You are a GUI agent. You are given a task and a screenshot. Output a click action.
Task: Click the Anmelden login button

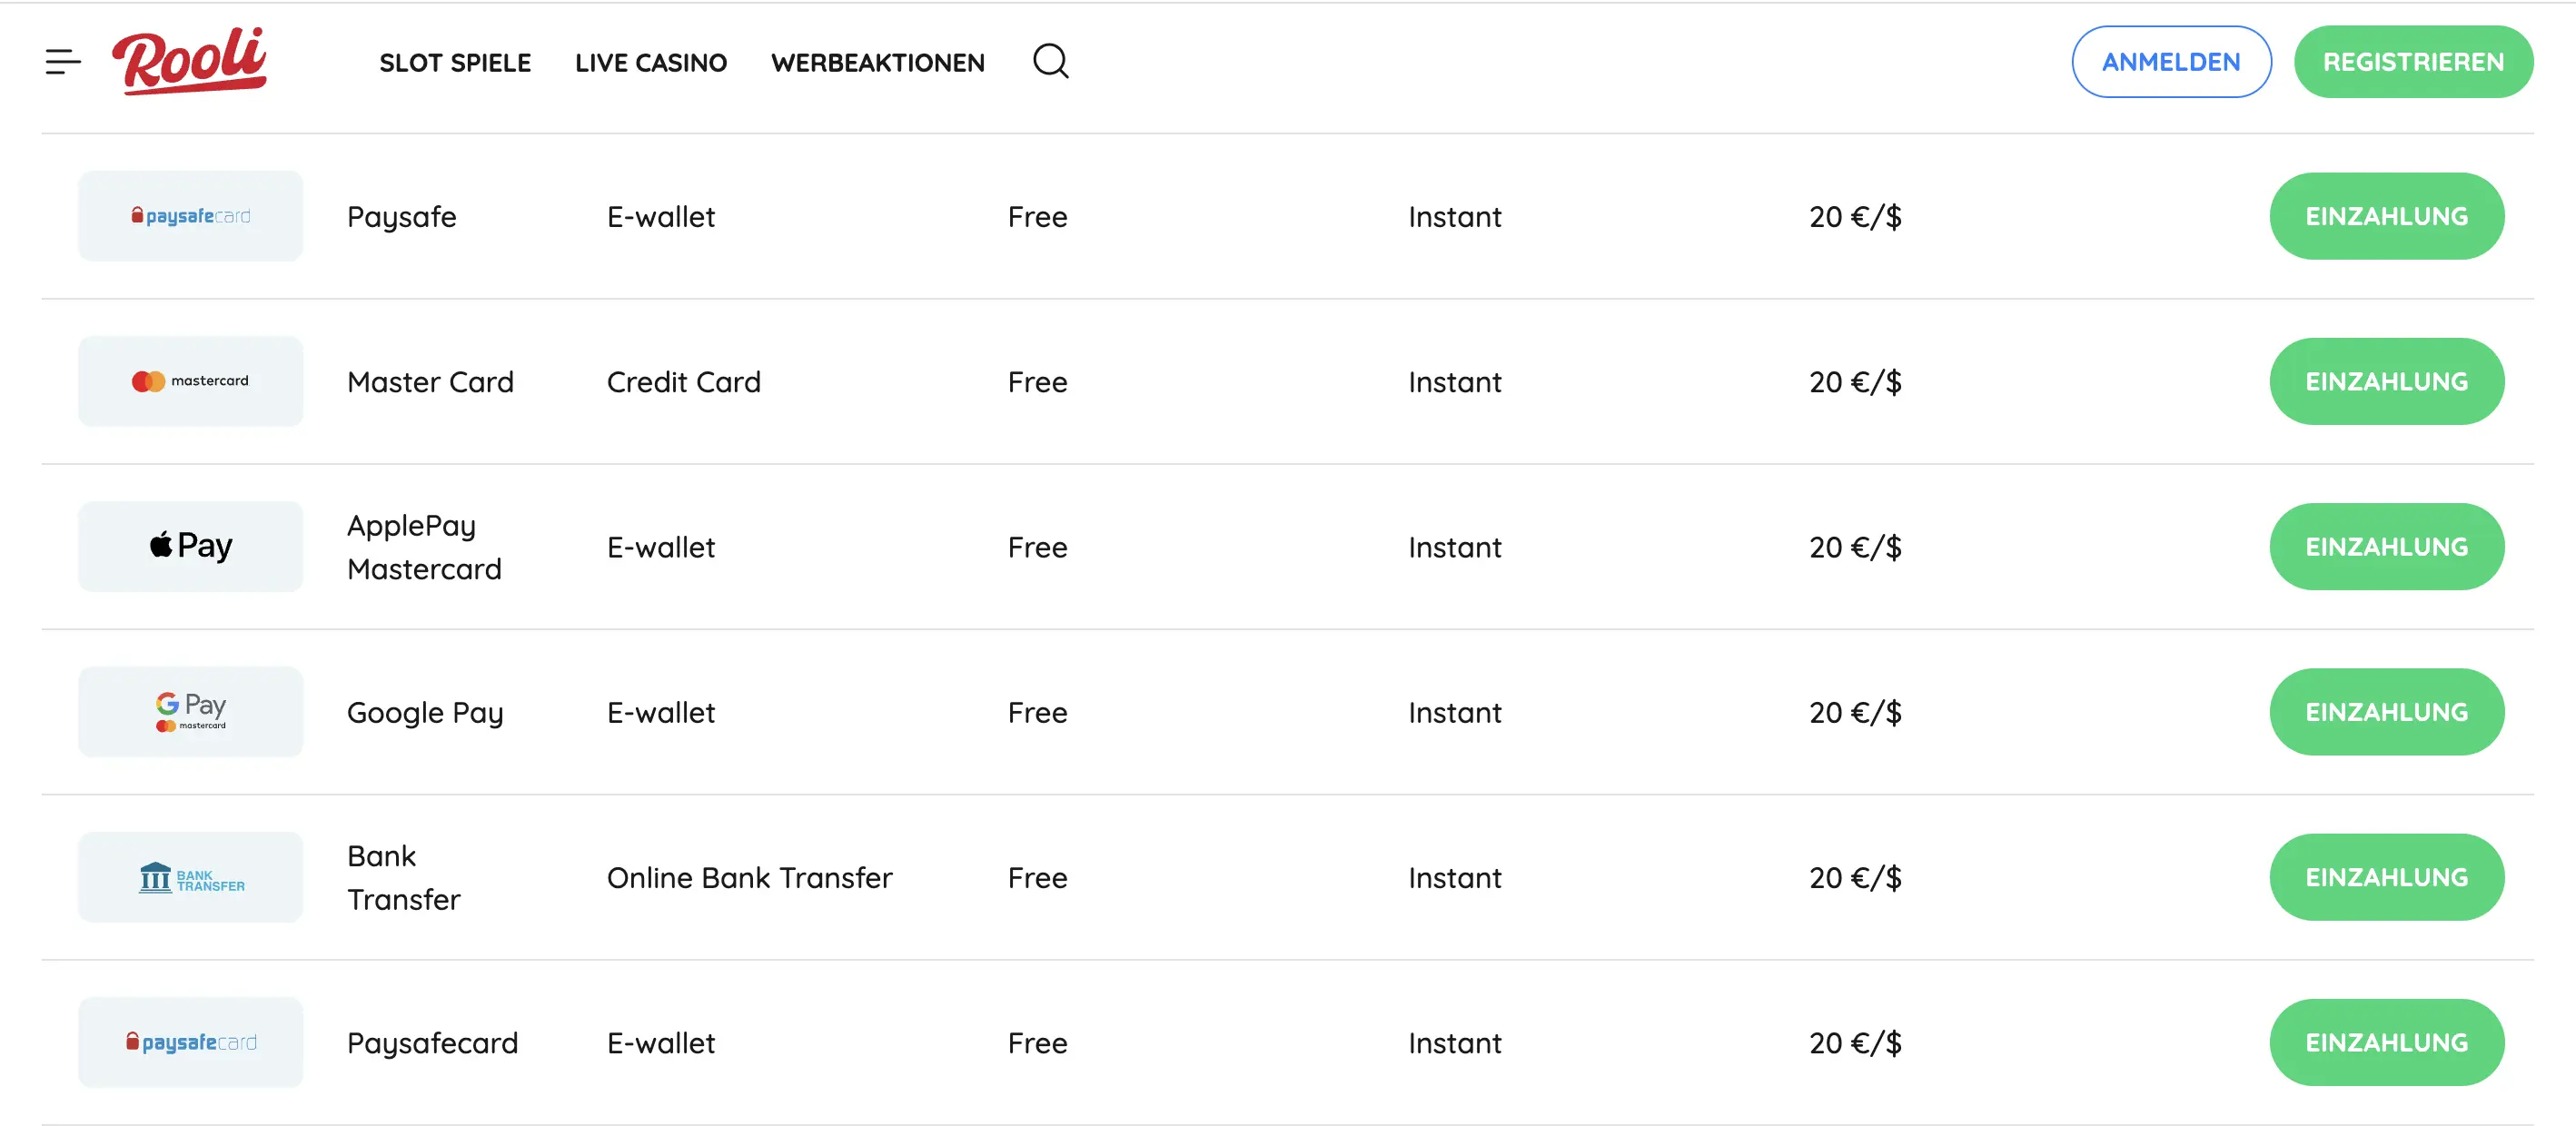tap(2171, 62)
